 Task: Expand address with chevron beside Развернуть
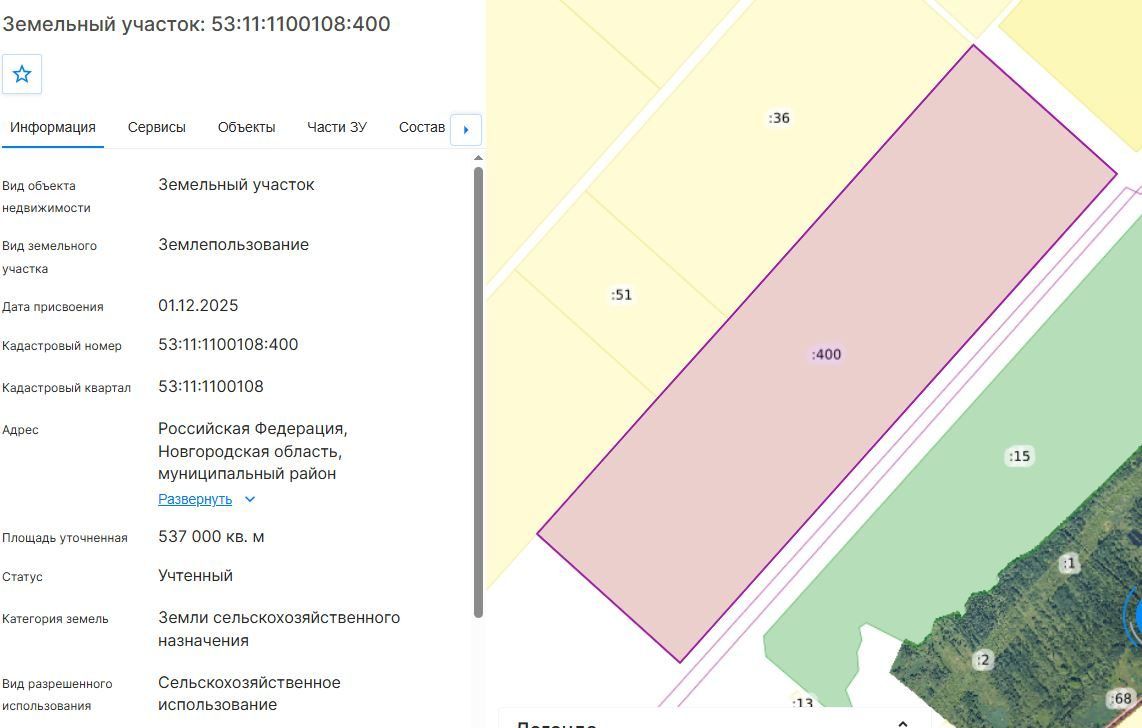point(250,499)
